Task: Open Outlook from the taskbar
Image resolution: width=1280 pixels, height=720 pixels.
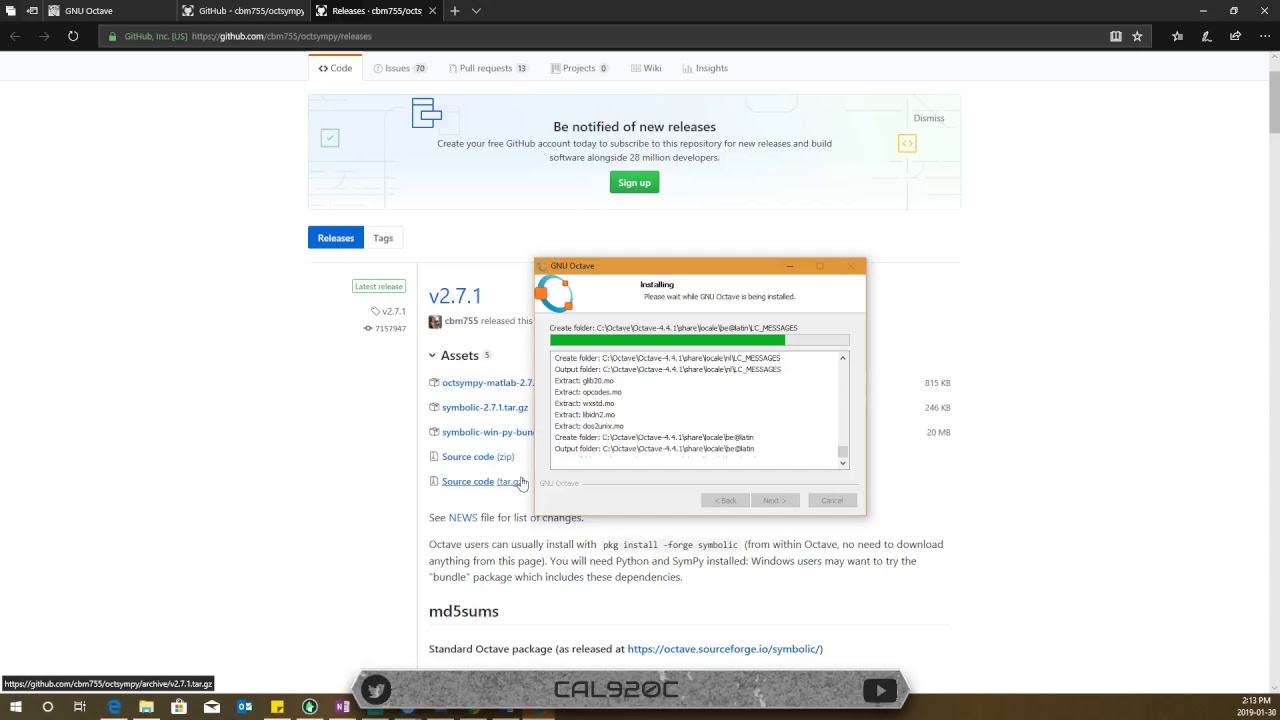Action: point(244,707)
